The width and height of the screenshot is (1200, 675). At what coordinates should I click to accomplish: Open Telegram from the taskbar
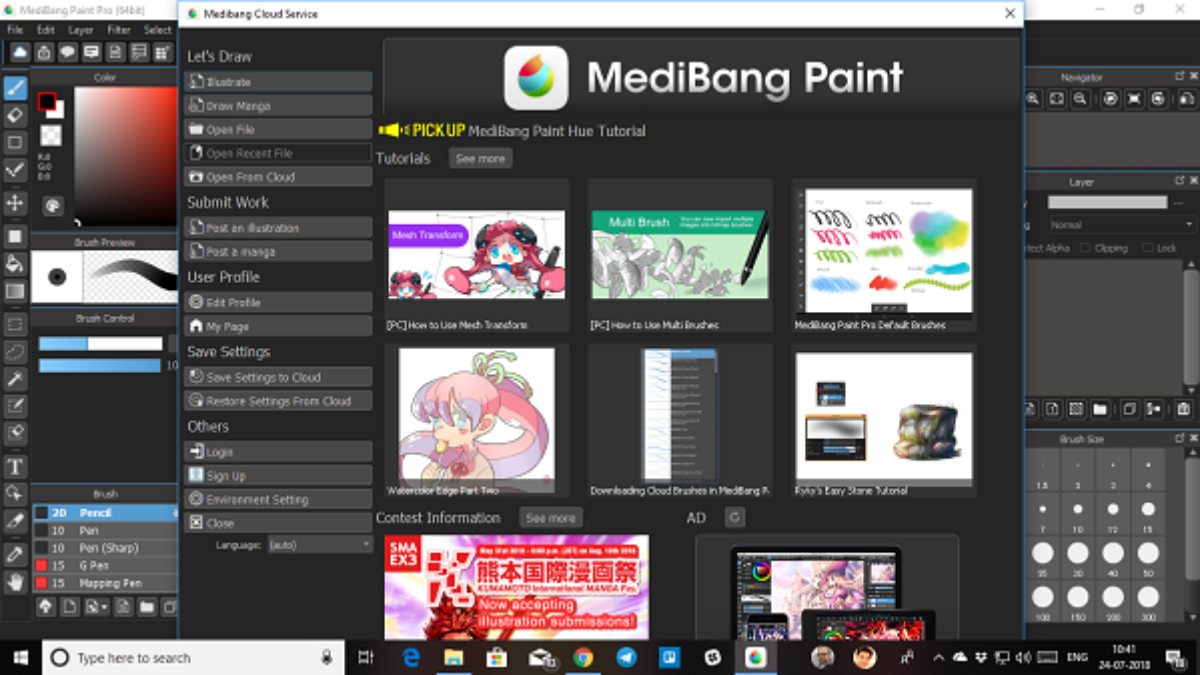(626, 657)
